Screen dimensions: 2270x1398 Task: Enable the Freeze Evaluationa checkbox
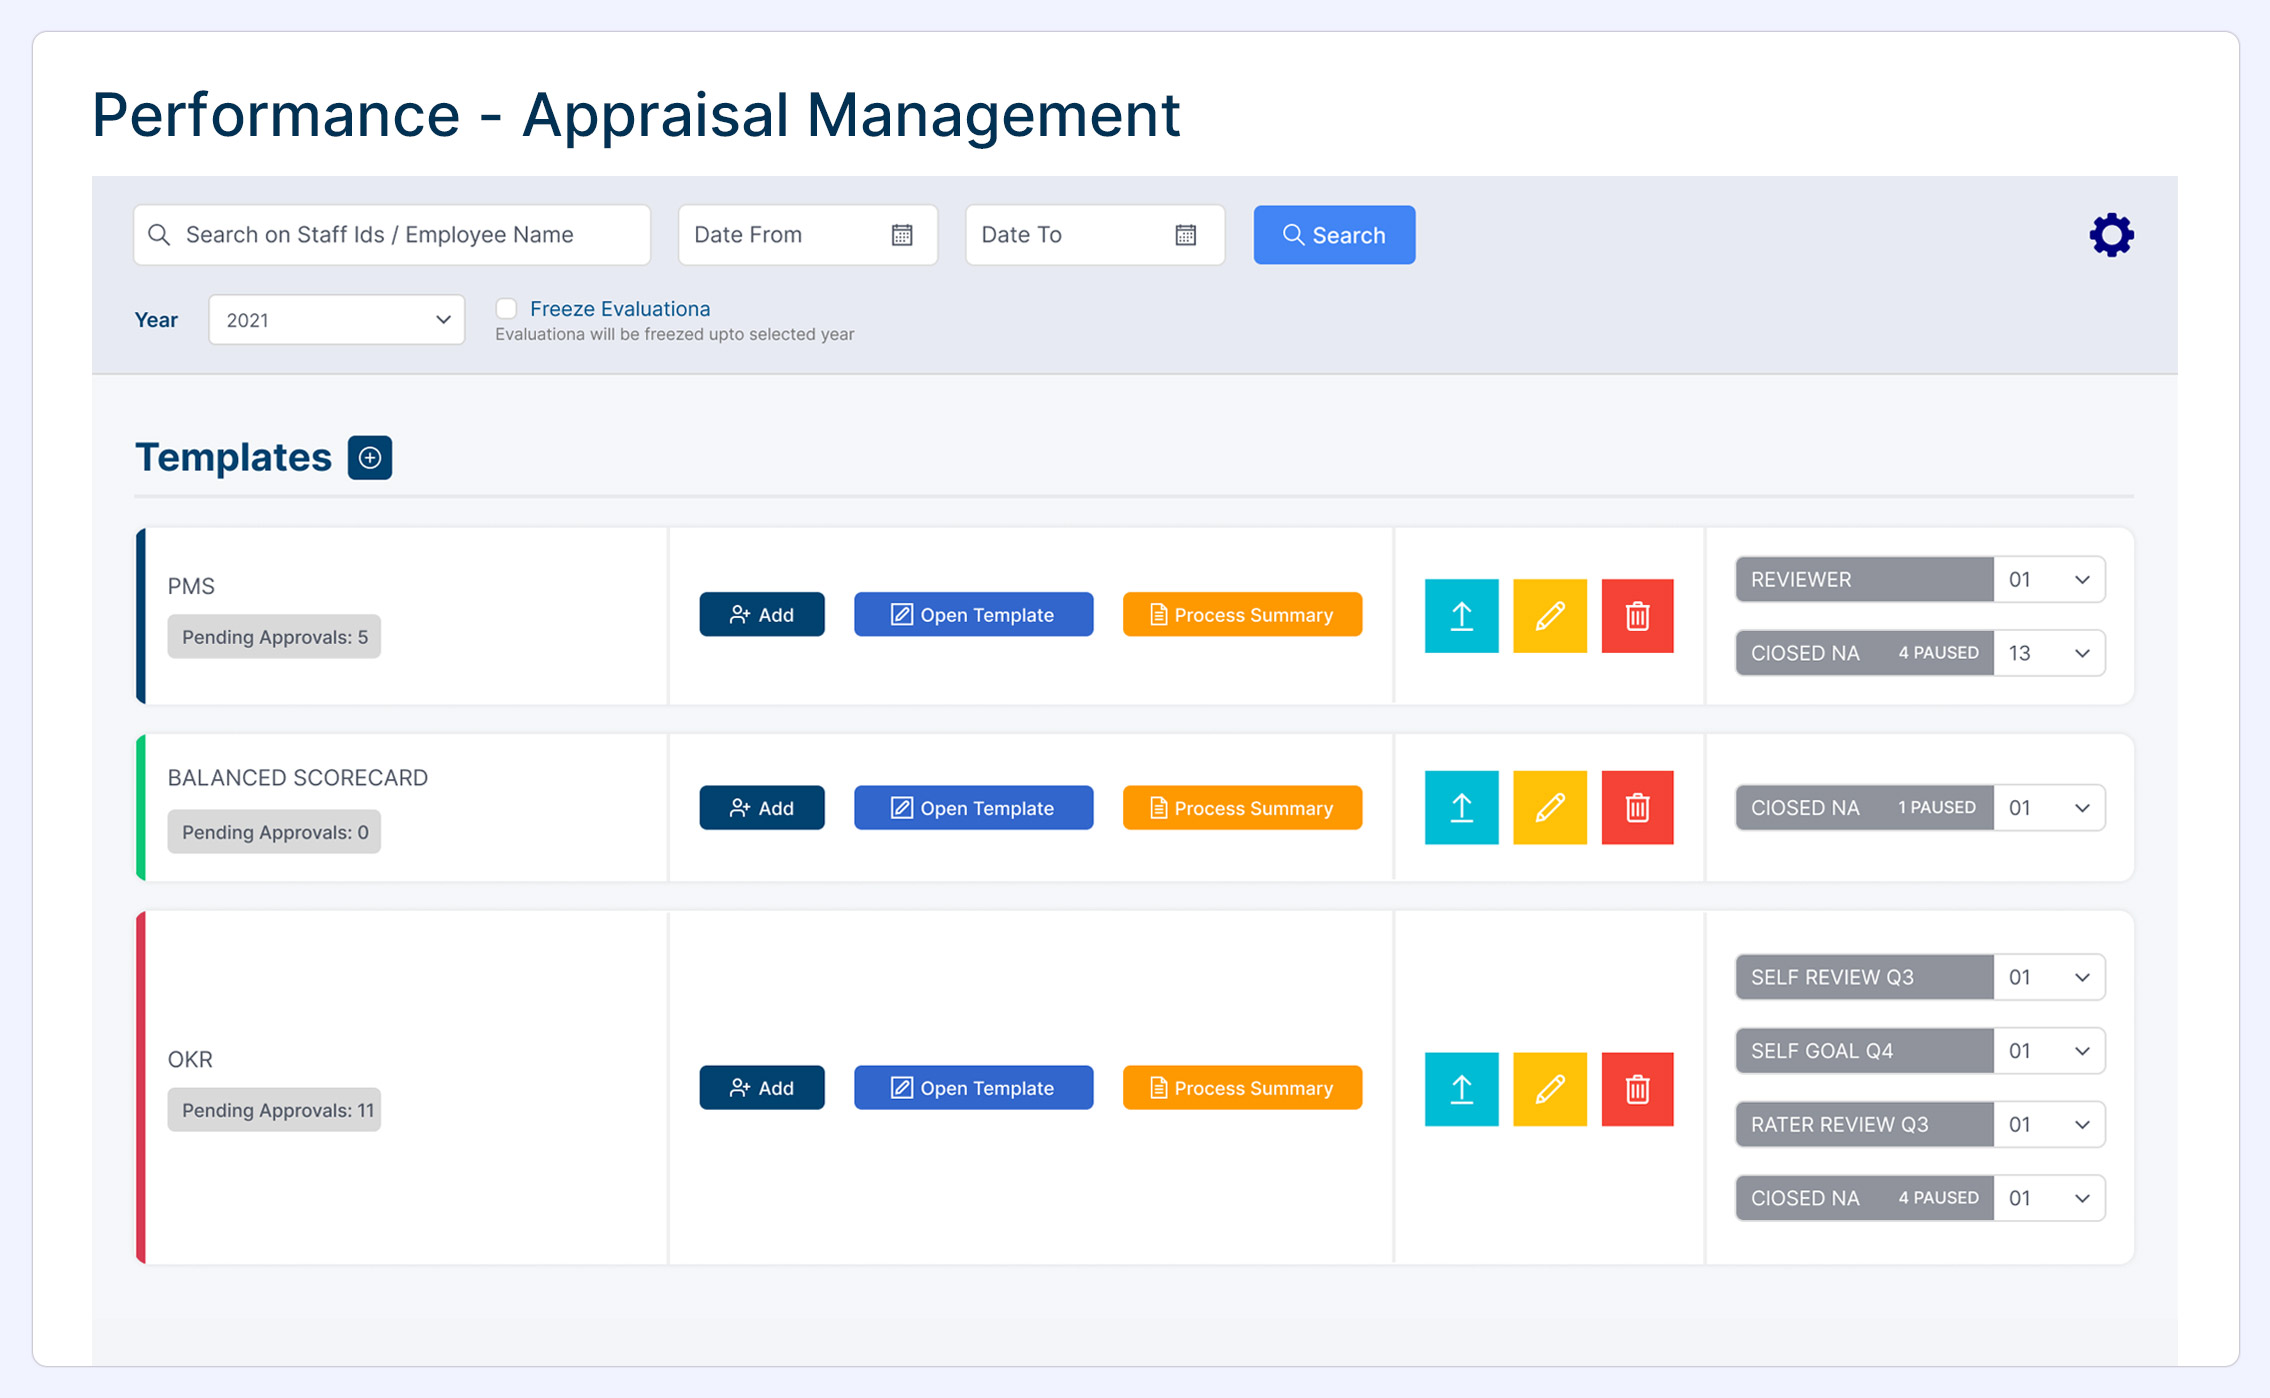[507, 309]
